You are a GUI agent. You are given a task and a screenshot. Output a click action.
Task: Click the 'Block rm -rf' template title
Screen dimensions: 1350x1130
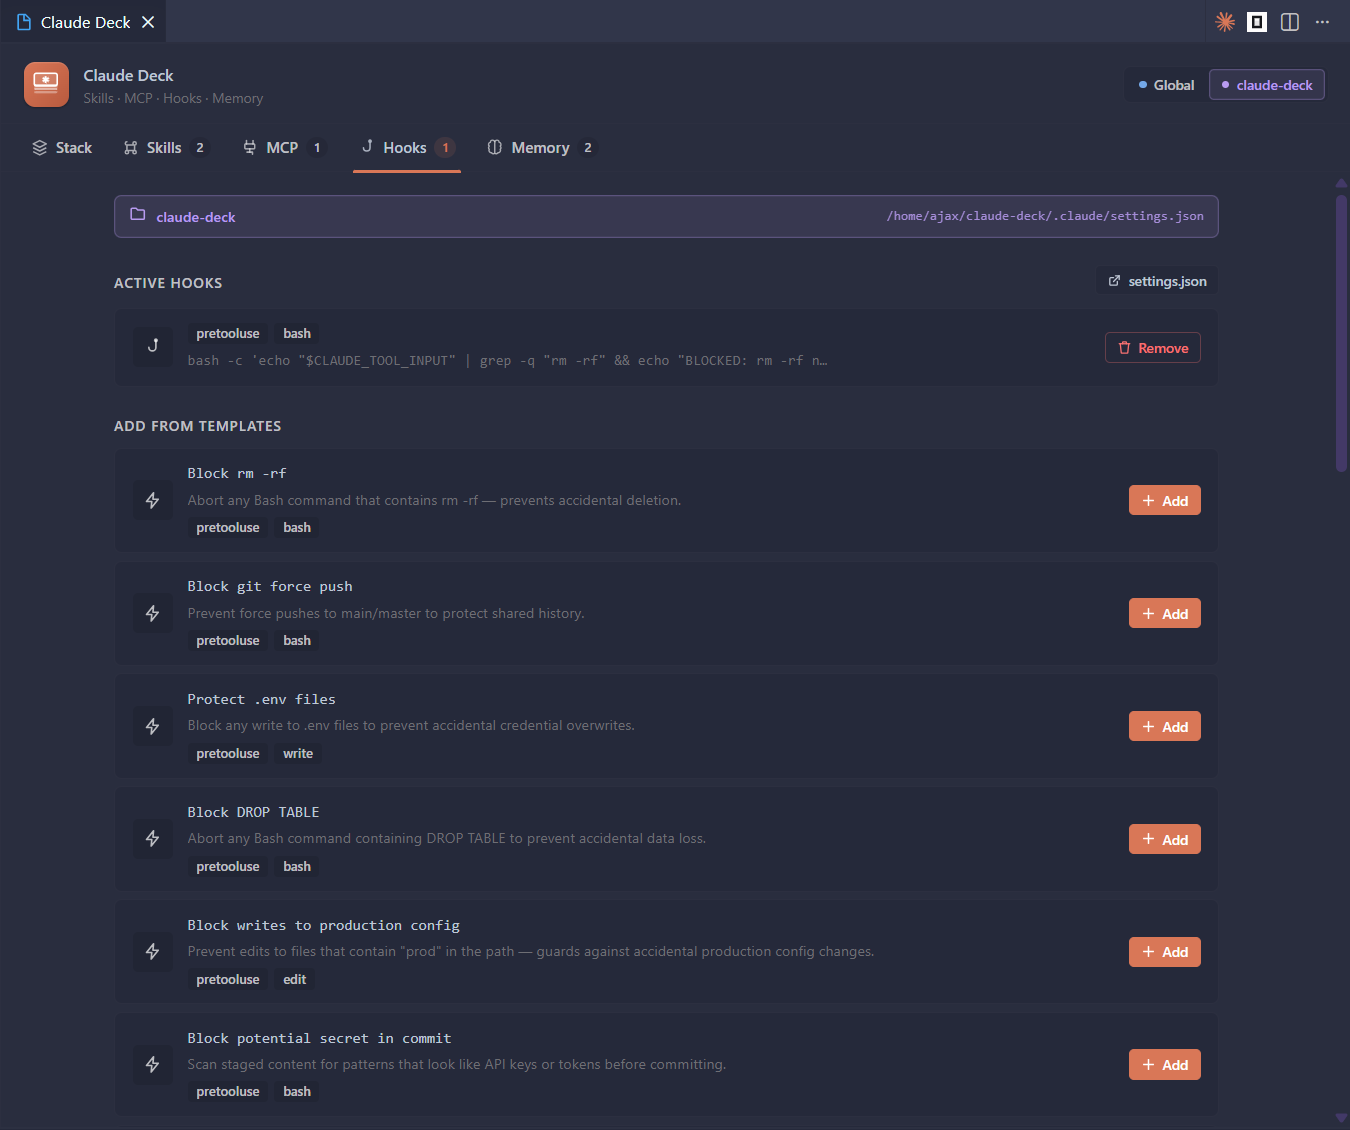click(237, 474)
